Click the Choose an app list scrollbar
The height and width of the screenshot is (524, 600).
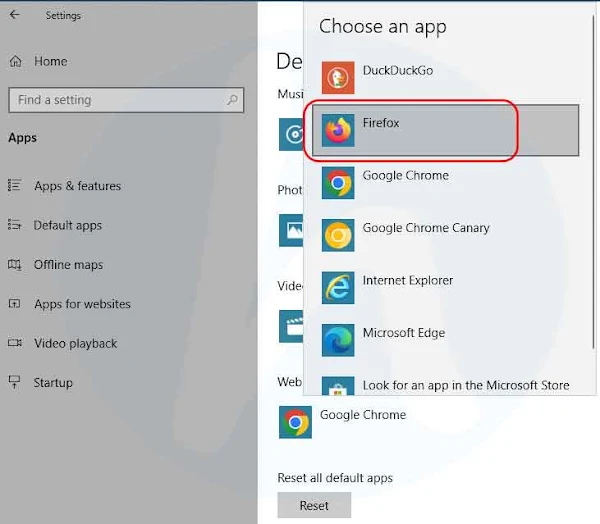click(x=593, y=180)
